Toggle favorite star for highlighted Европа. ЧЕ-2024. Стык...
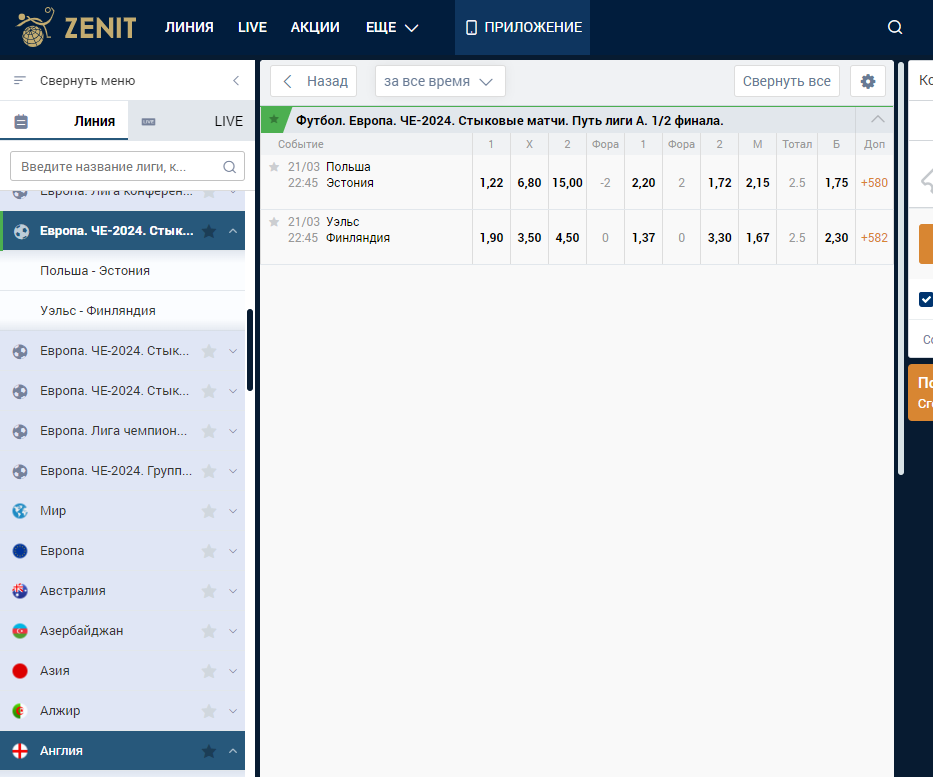Screen dimensions: 933x777 tap(209, 231)
